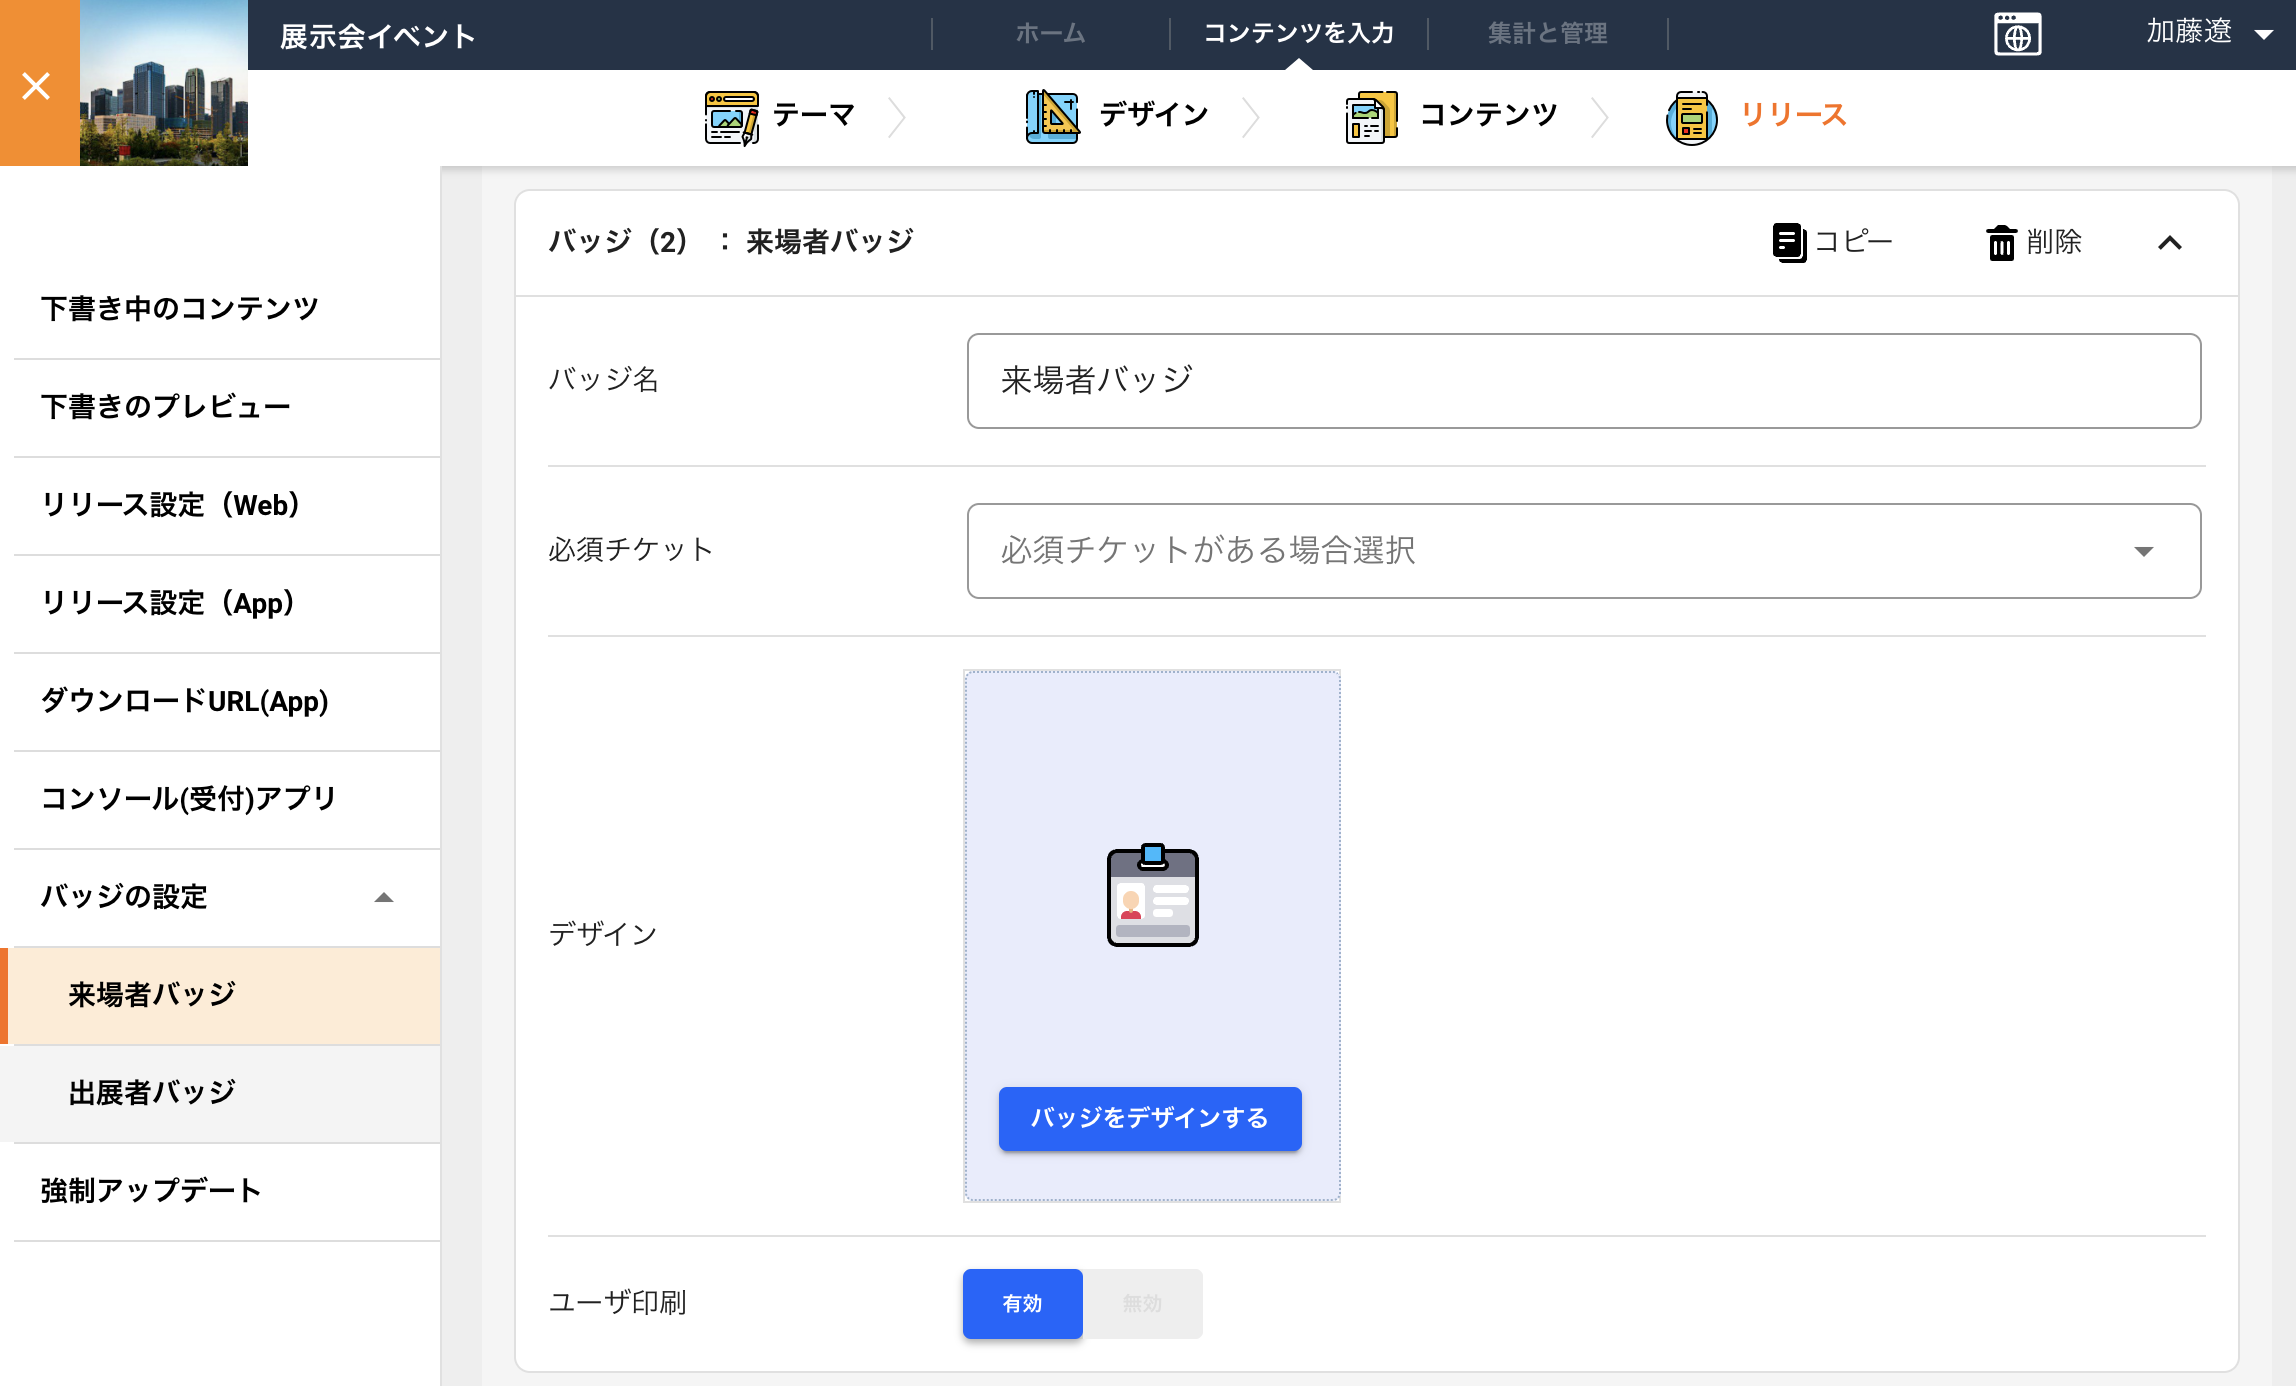Click the コンテンツ step icon
Image resolution: width=2296 pixels, height=1386 pixels.
click(1371, 117)
